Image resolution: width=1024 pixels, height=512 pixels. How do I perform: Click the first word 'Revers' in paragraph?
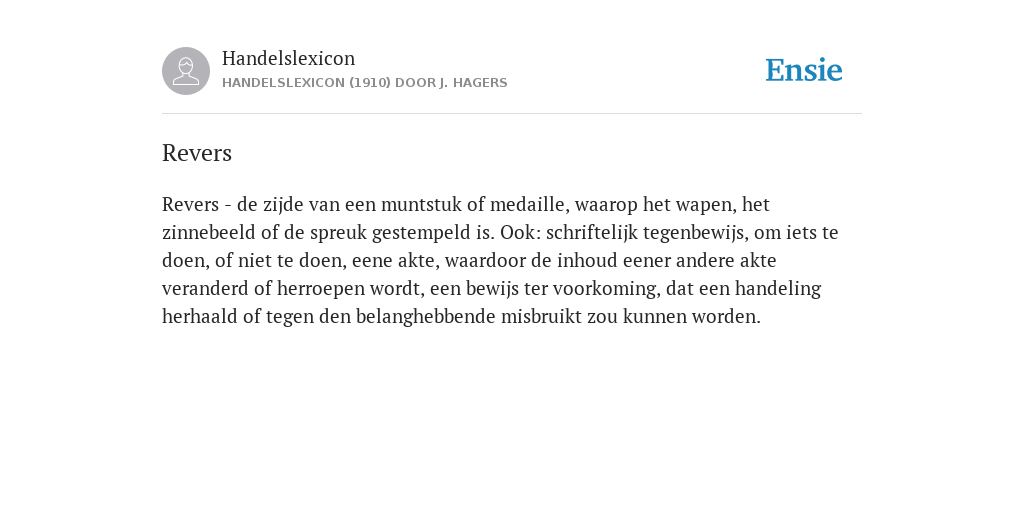[x=190, y=204]
